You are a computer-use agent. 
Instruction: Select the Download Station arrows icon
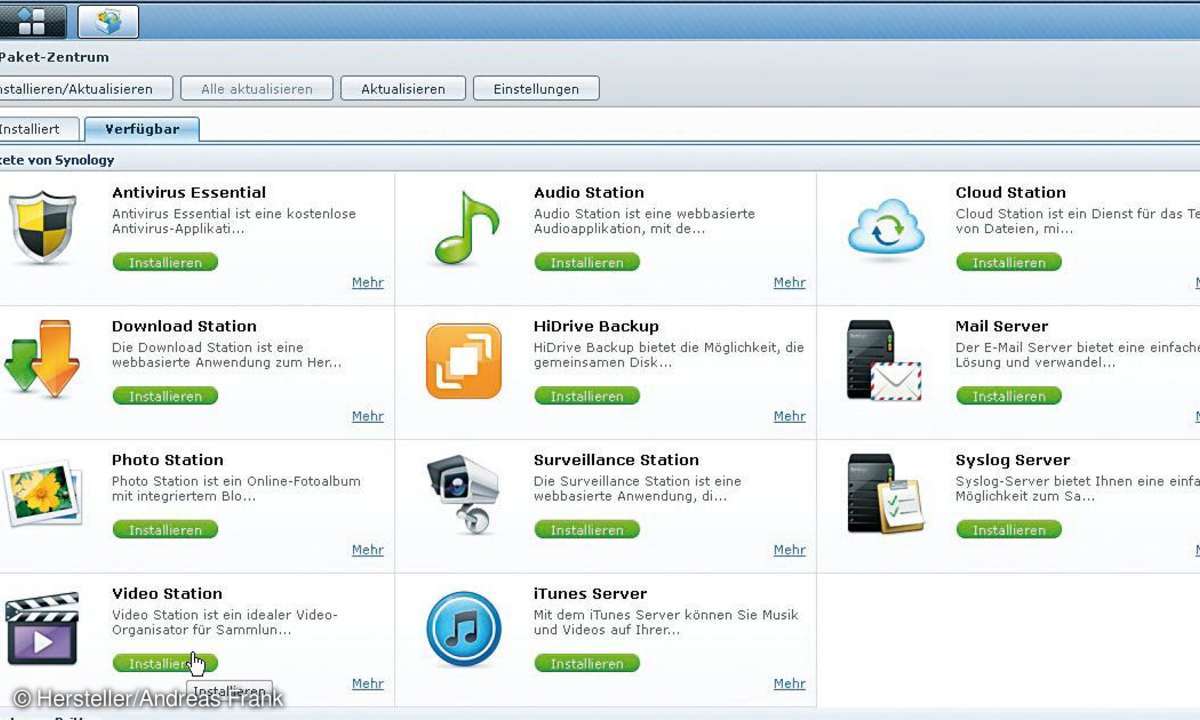coord(41,360)
